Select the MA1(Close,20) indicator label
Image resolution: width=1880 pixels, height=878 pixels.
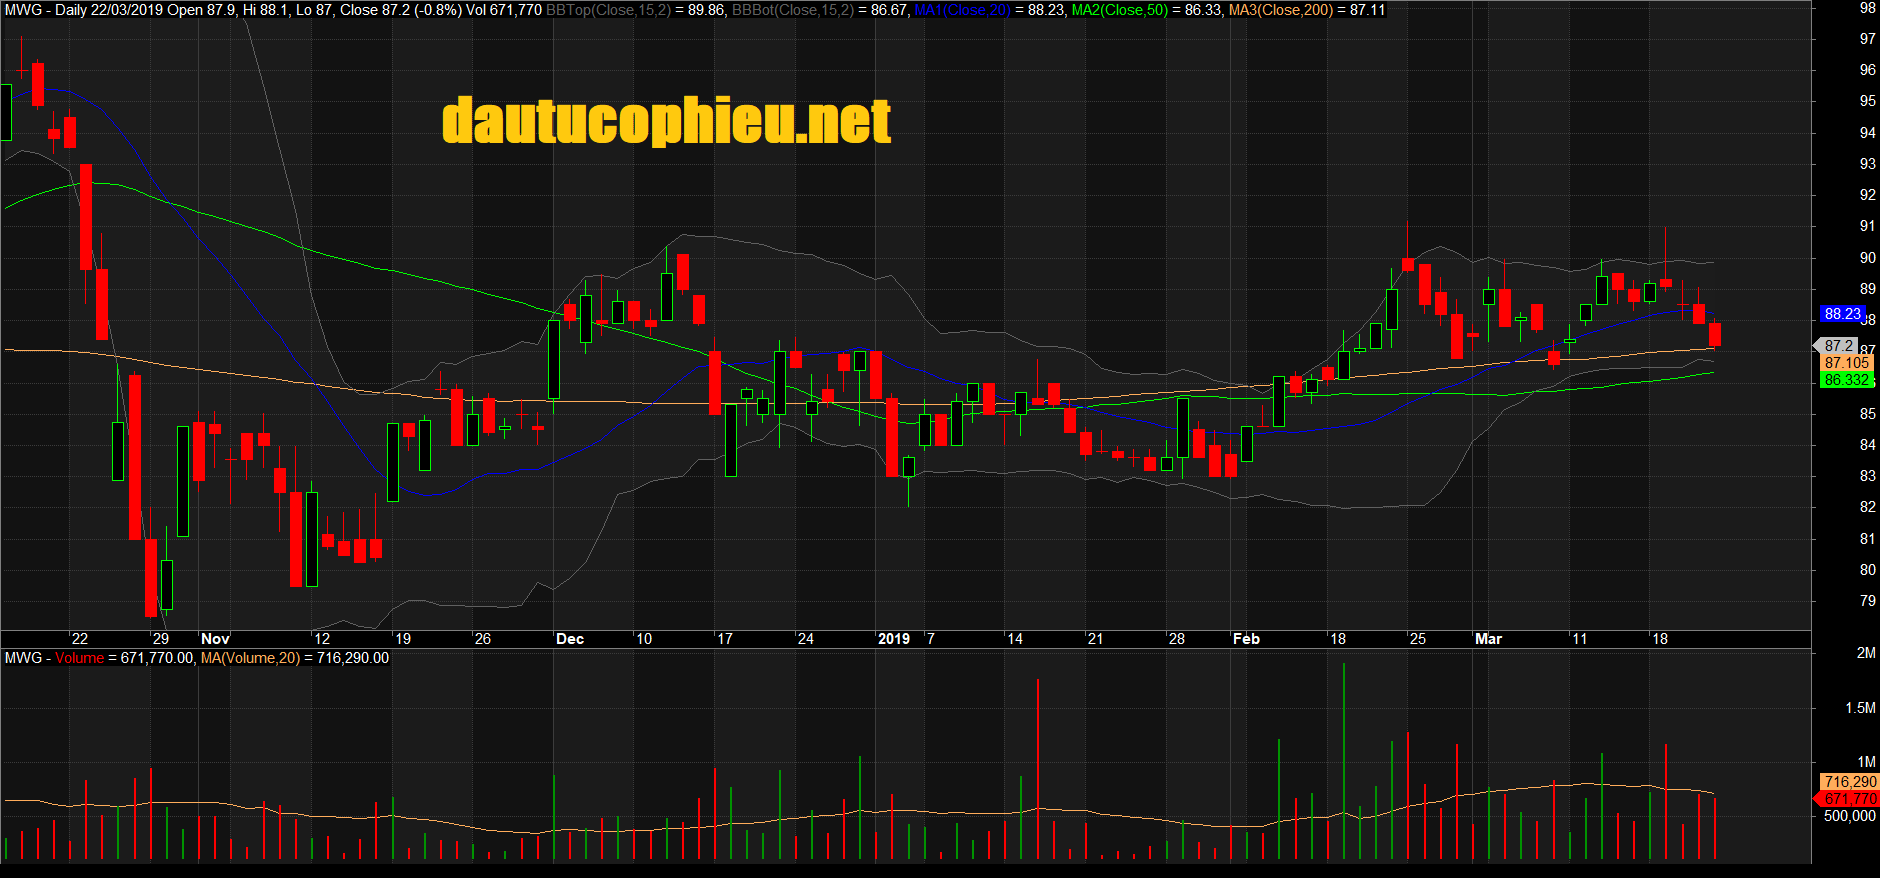point(962,10)
